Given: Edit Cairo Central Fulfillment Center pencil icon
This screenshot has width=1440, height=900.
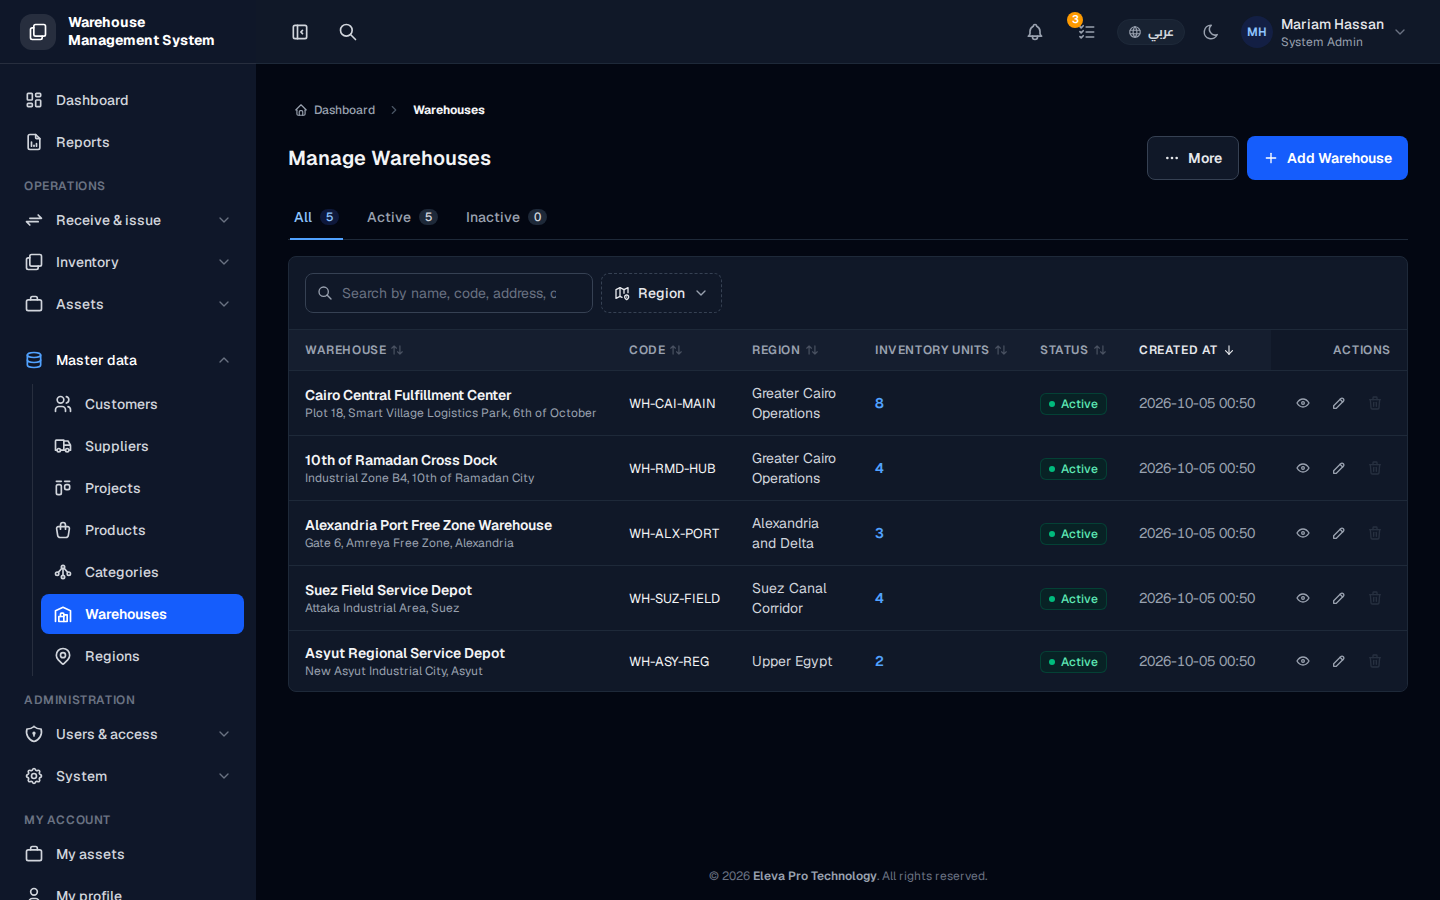Looking at the screenshot, I should point(1339,403).
